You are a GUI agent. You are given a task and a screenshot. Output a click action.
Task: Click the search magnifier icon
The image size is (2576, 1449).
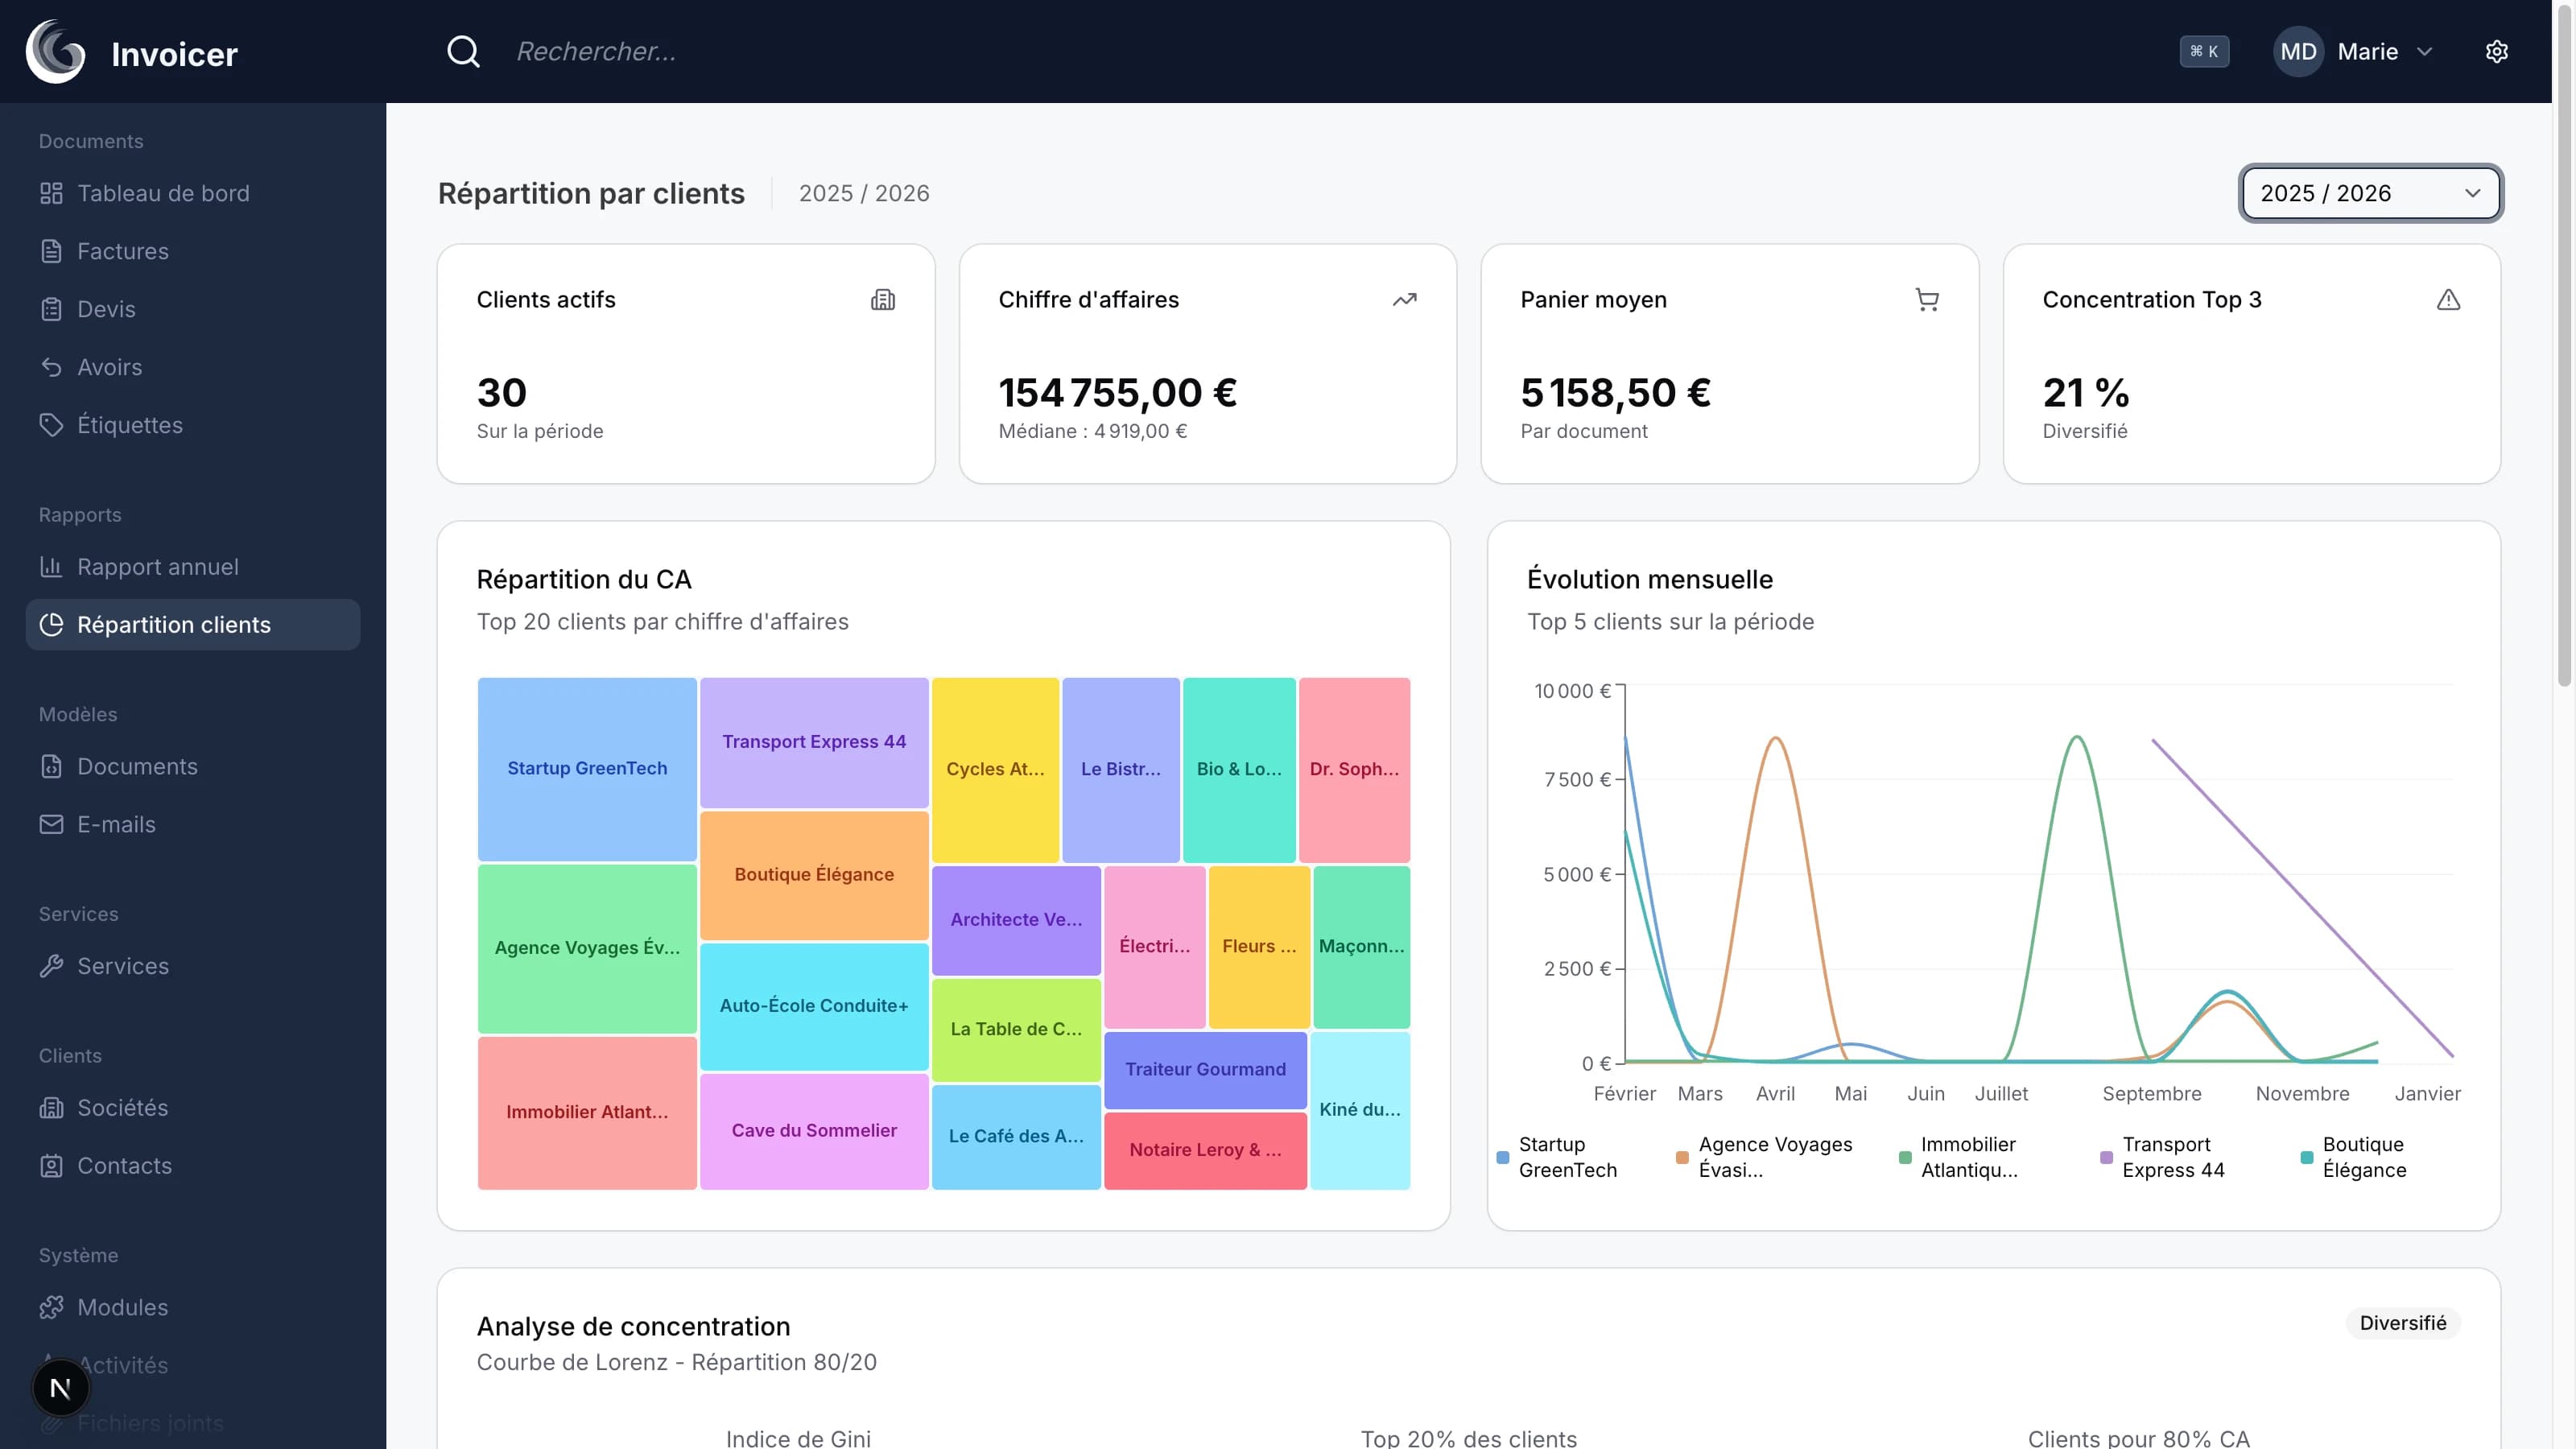coord(463,52)
